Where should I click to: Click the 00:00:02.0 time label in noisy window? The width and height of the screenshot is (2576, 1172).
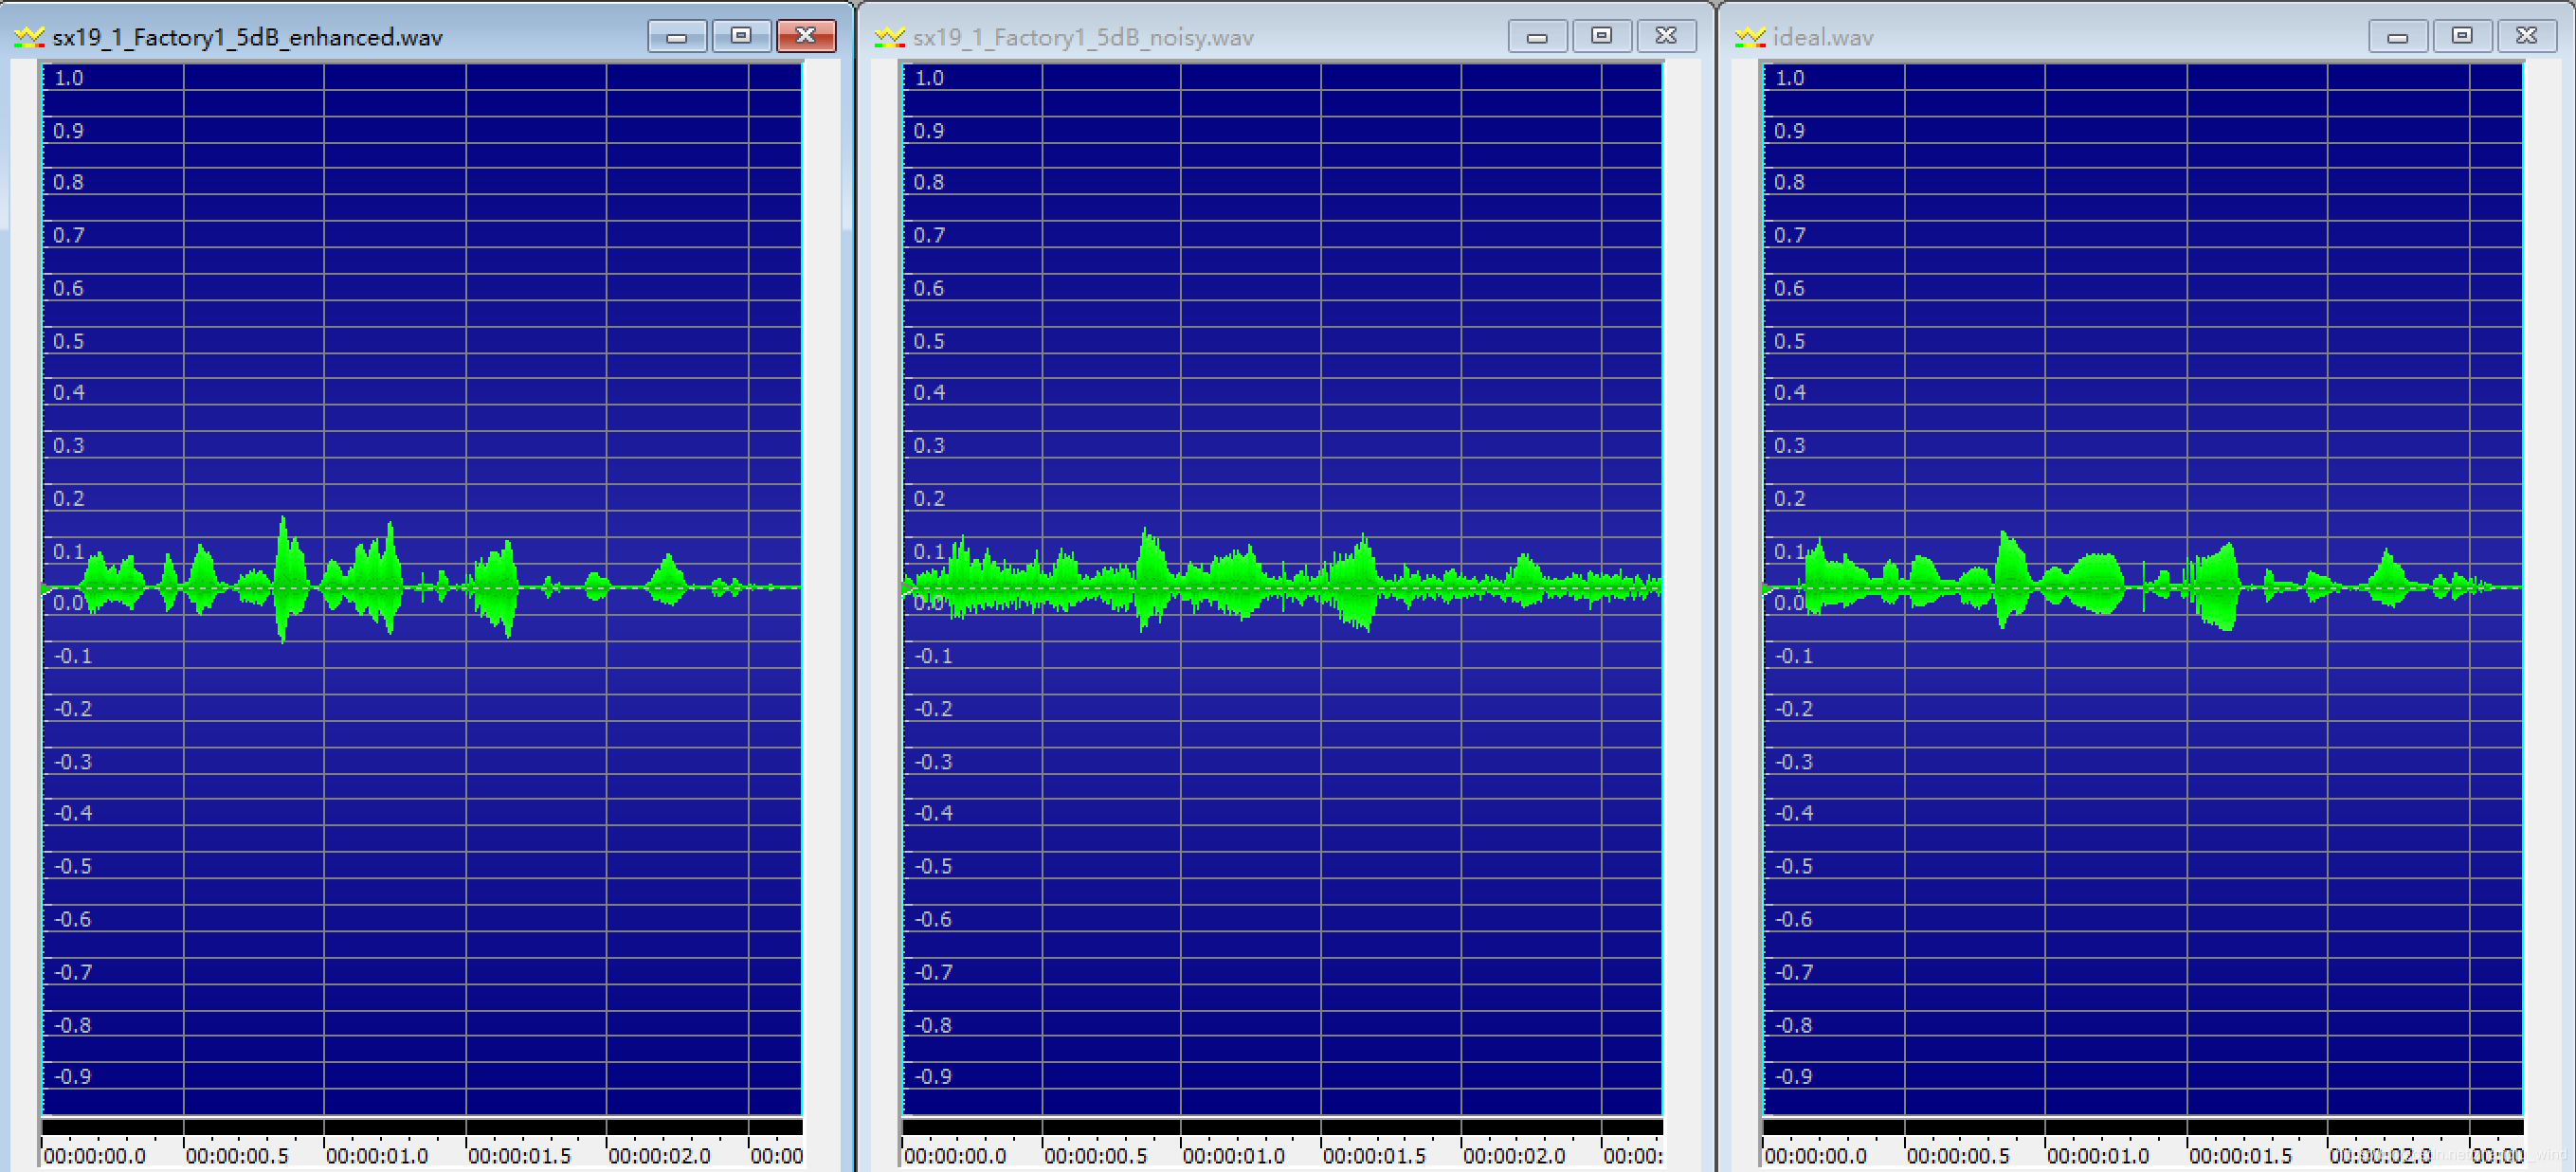[1514, 1156]
